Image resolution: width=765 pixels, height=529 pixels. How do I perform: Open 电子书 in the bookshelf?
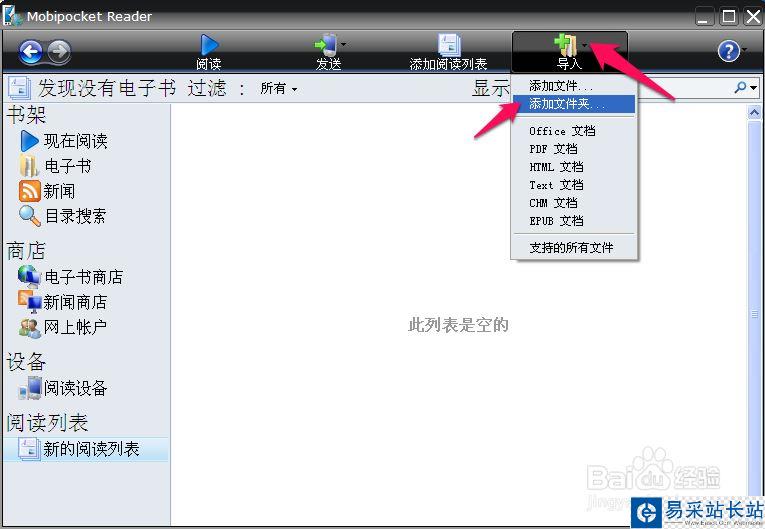coord(67,166)
